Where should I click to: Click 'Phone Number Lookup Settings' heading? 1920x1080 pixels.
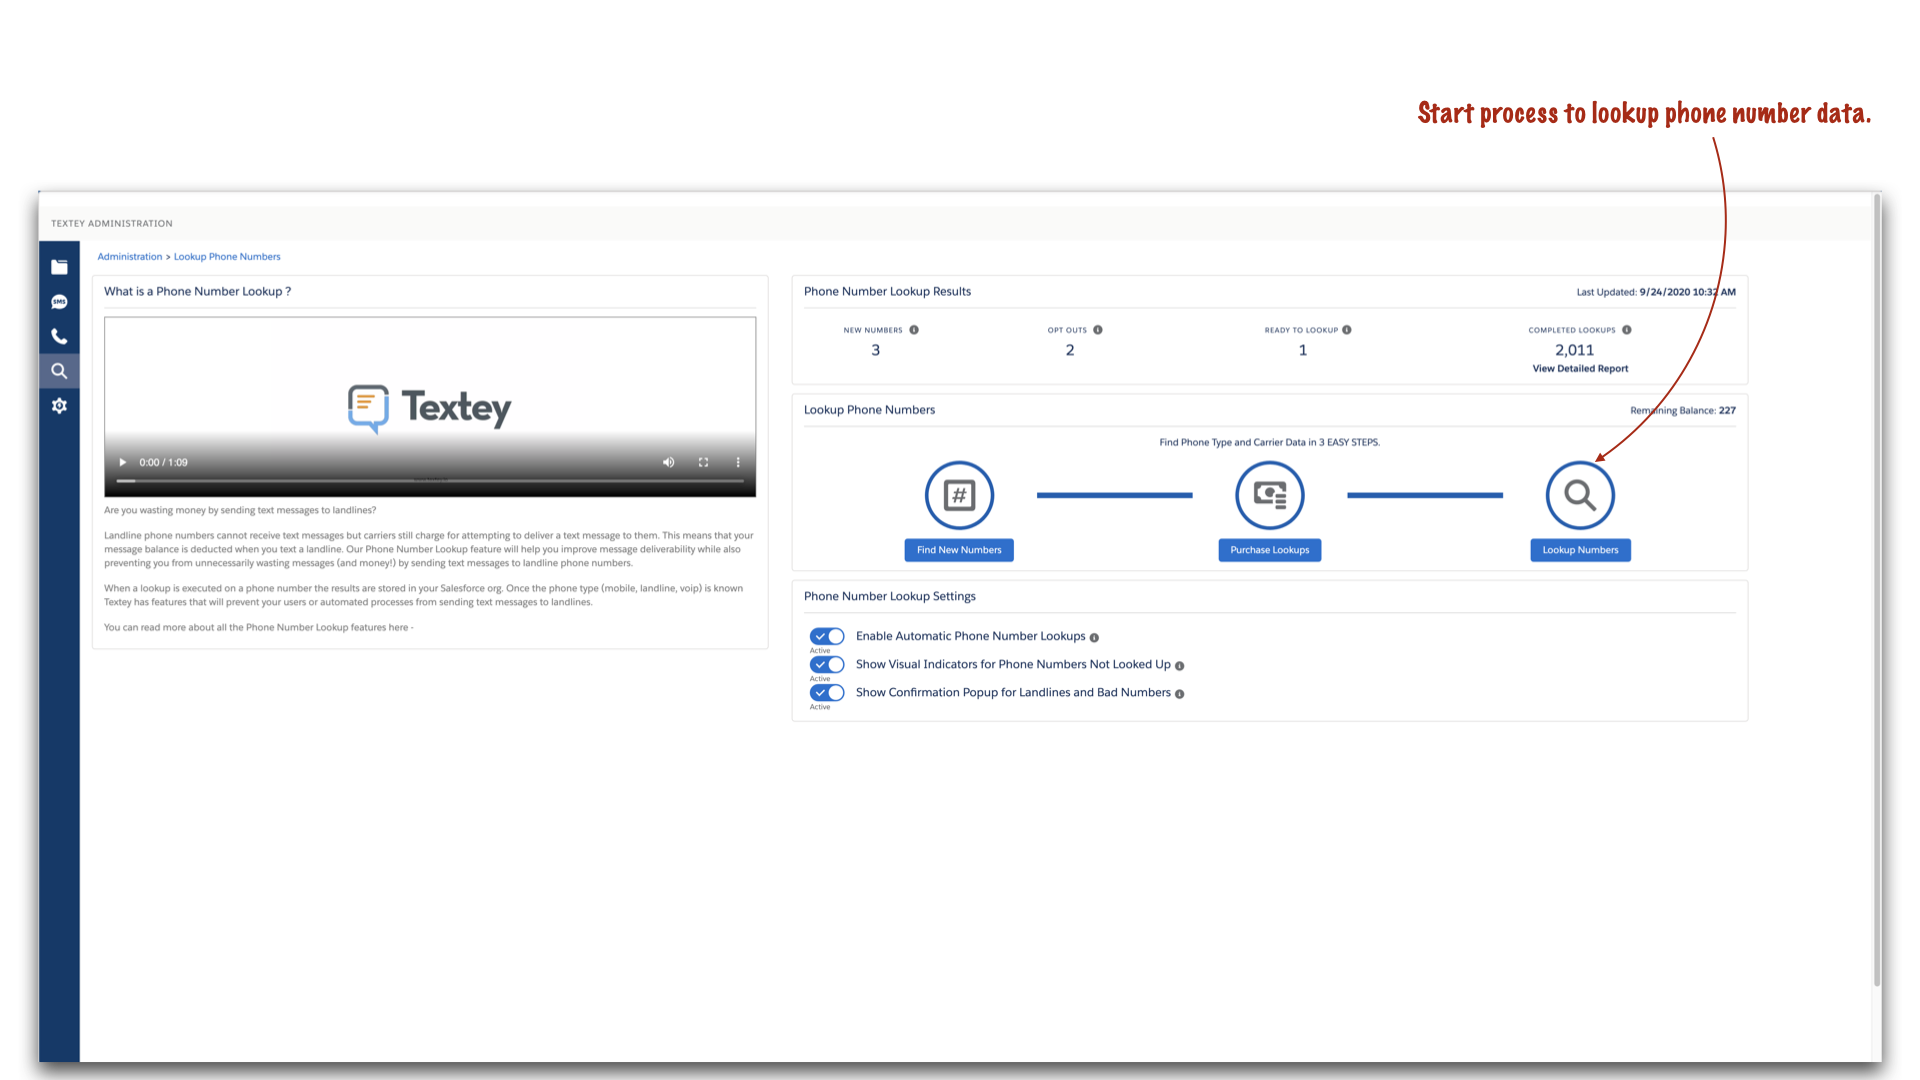point(890,597)
